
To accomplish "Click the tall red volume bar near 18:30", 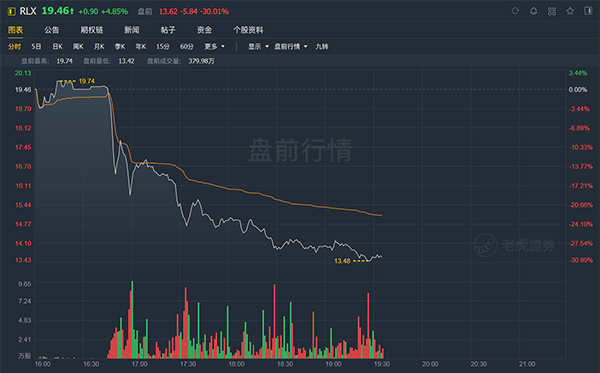I will pos(274,321).
